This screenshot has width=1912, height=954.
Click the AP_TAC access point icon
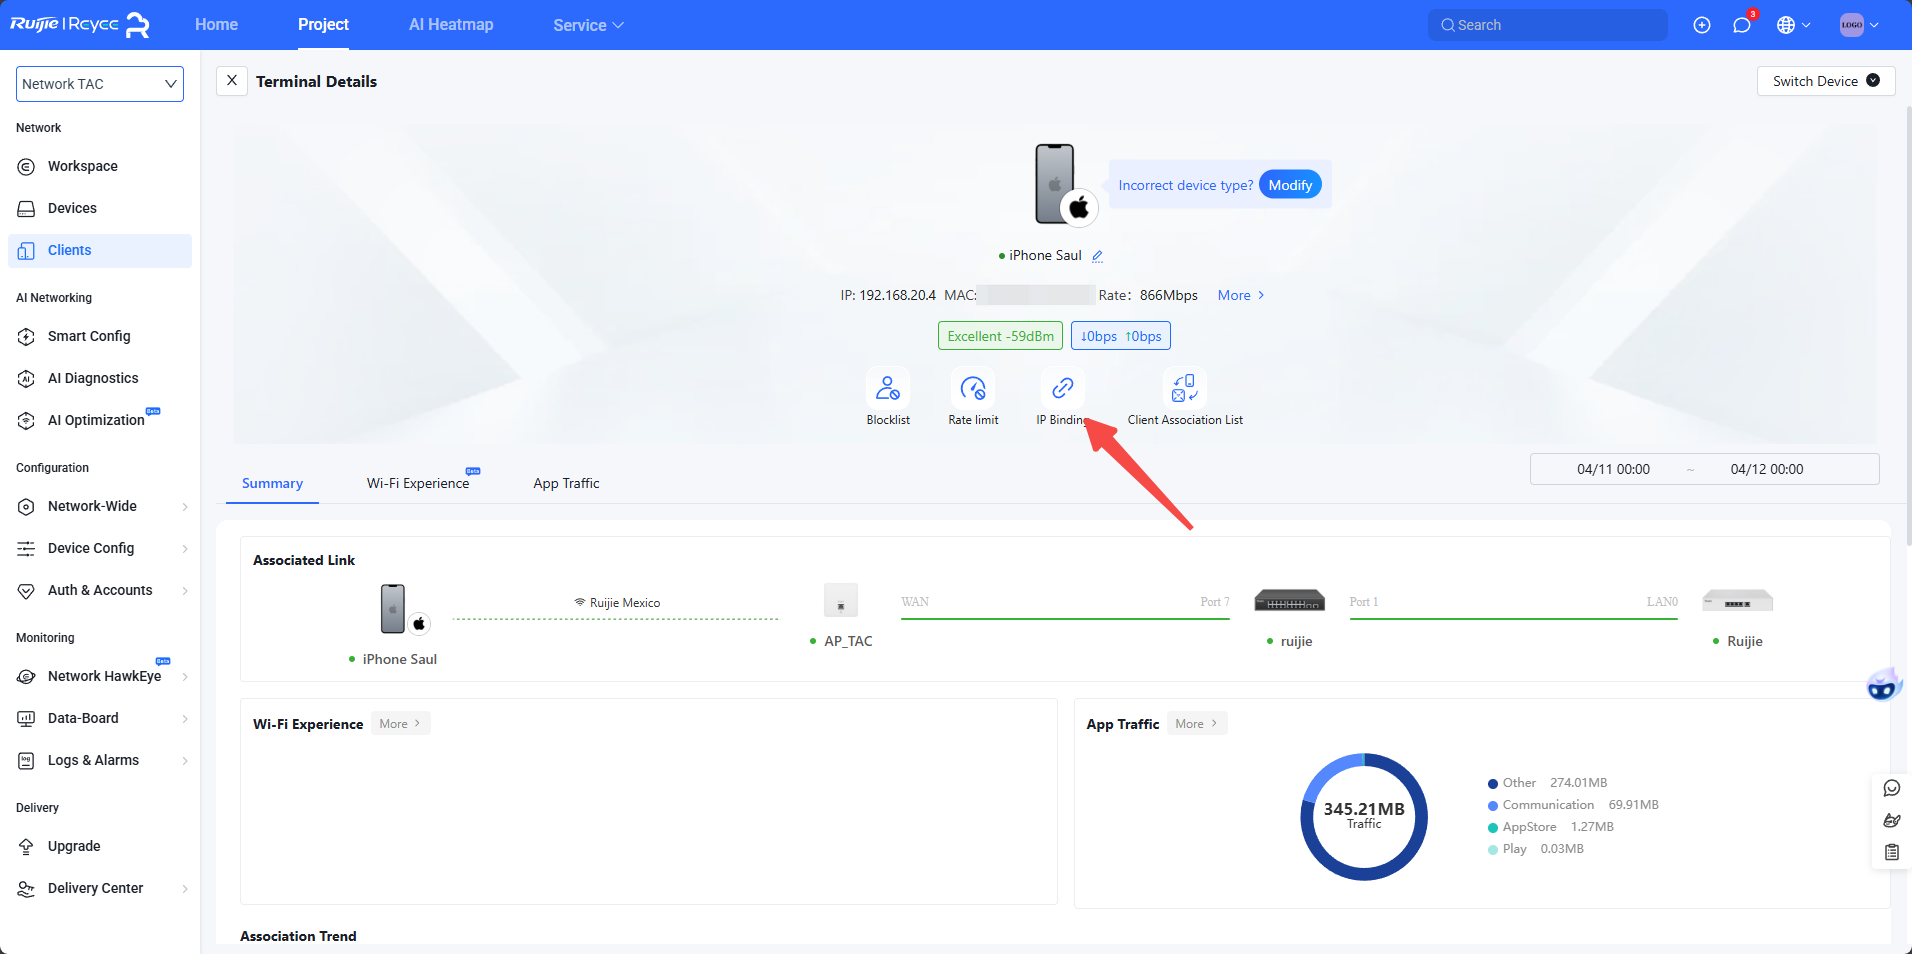point(841,601)
